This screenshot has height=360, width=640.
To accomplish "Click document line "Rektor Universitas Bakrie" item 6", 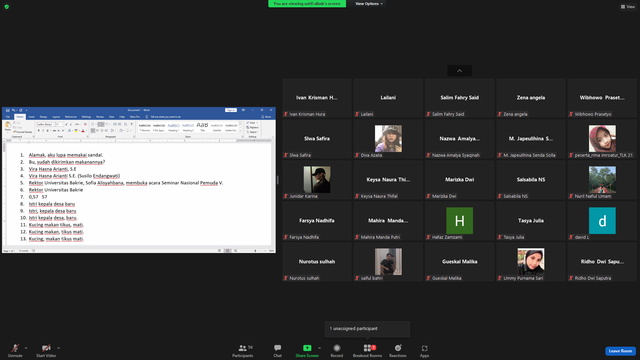I will [56, 190].
